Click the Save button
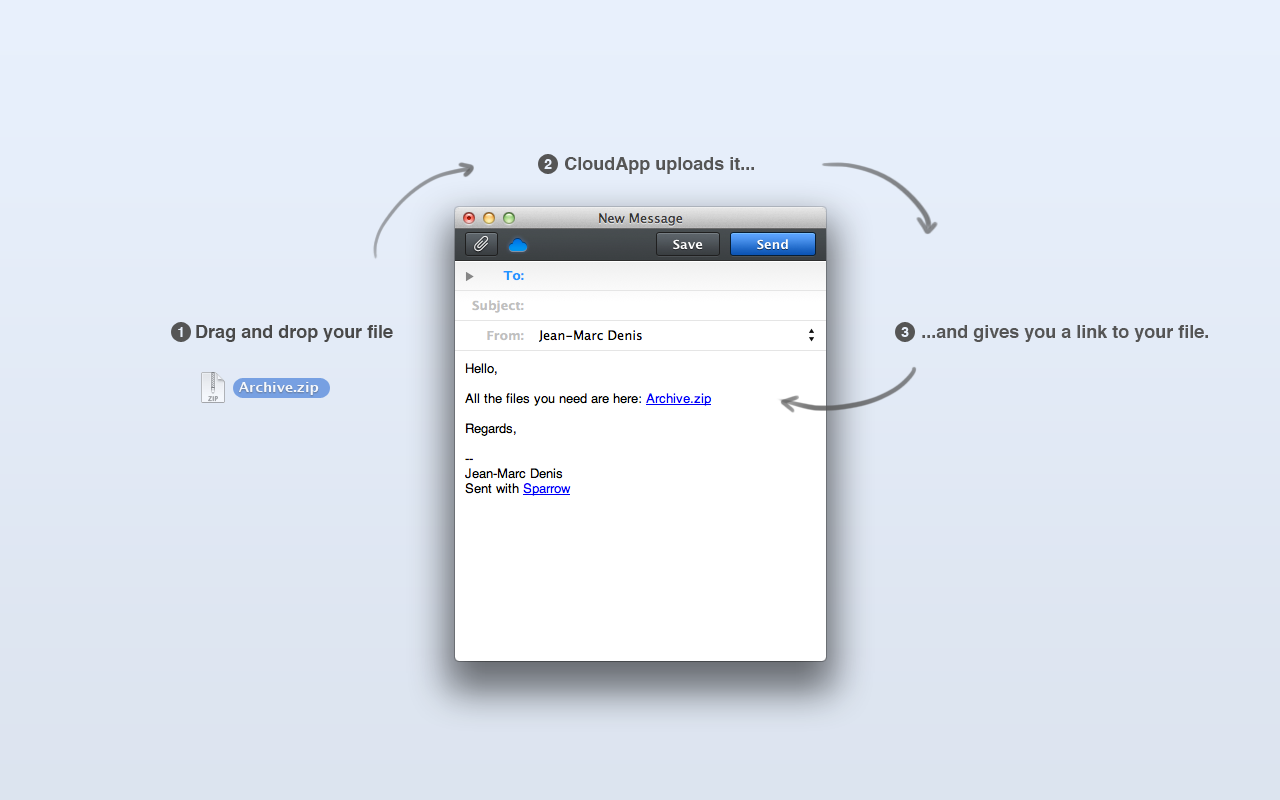The height and width of the screenshot is (800, 1280). (688, 244)
